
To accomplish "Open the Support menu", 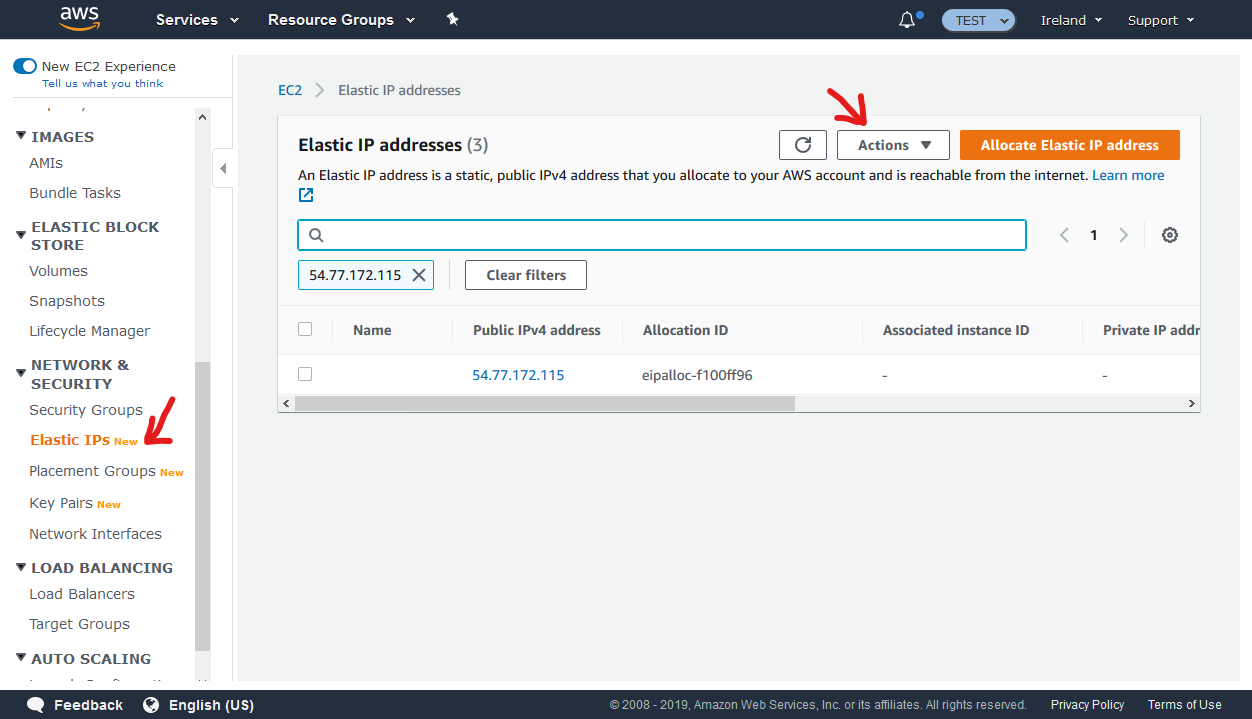I will 1160,20.
